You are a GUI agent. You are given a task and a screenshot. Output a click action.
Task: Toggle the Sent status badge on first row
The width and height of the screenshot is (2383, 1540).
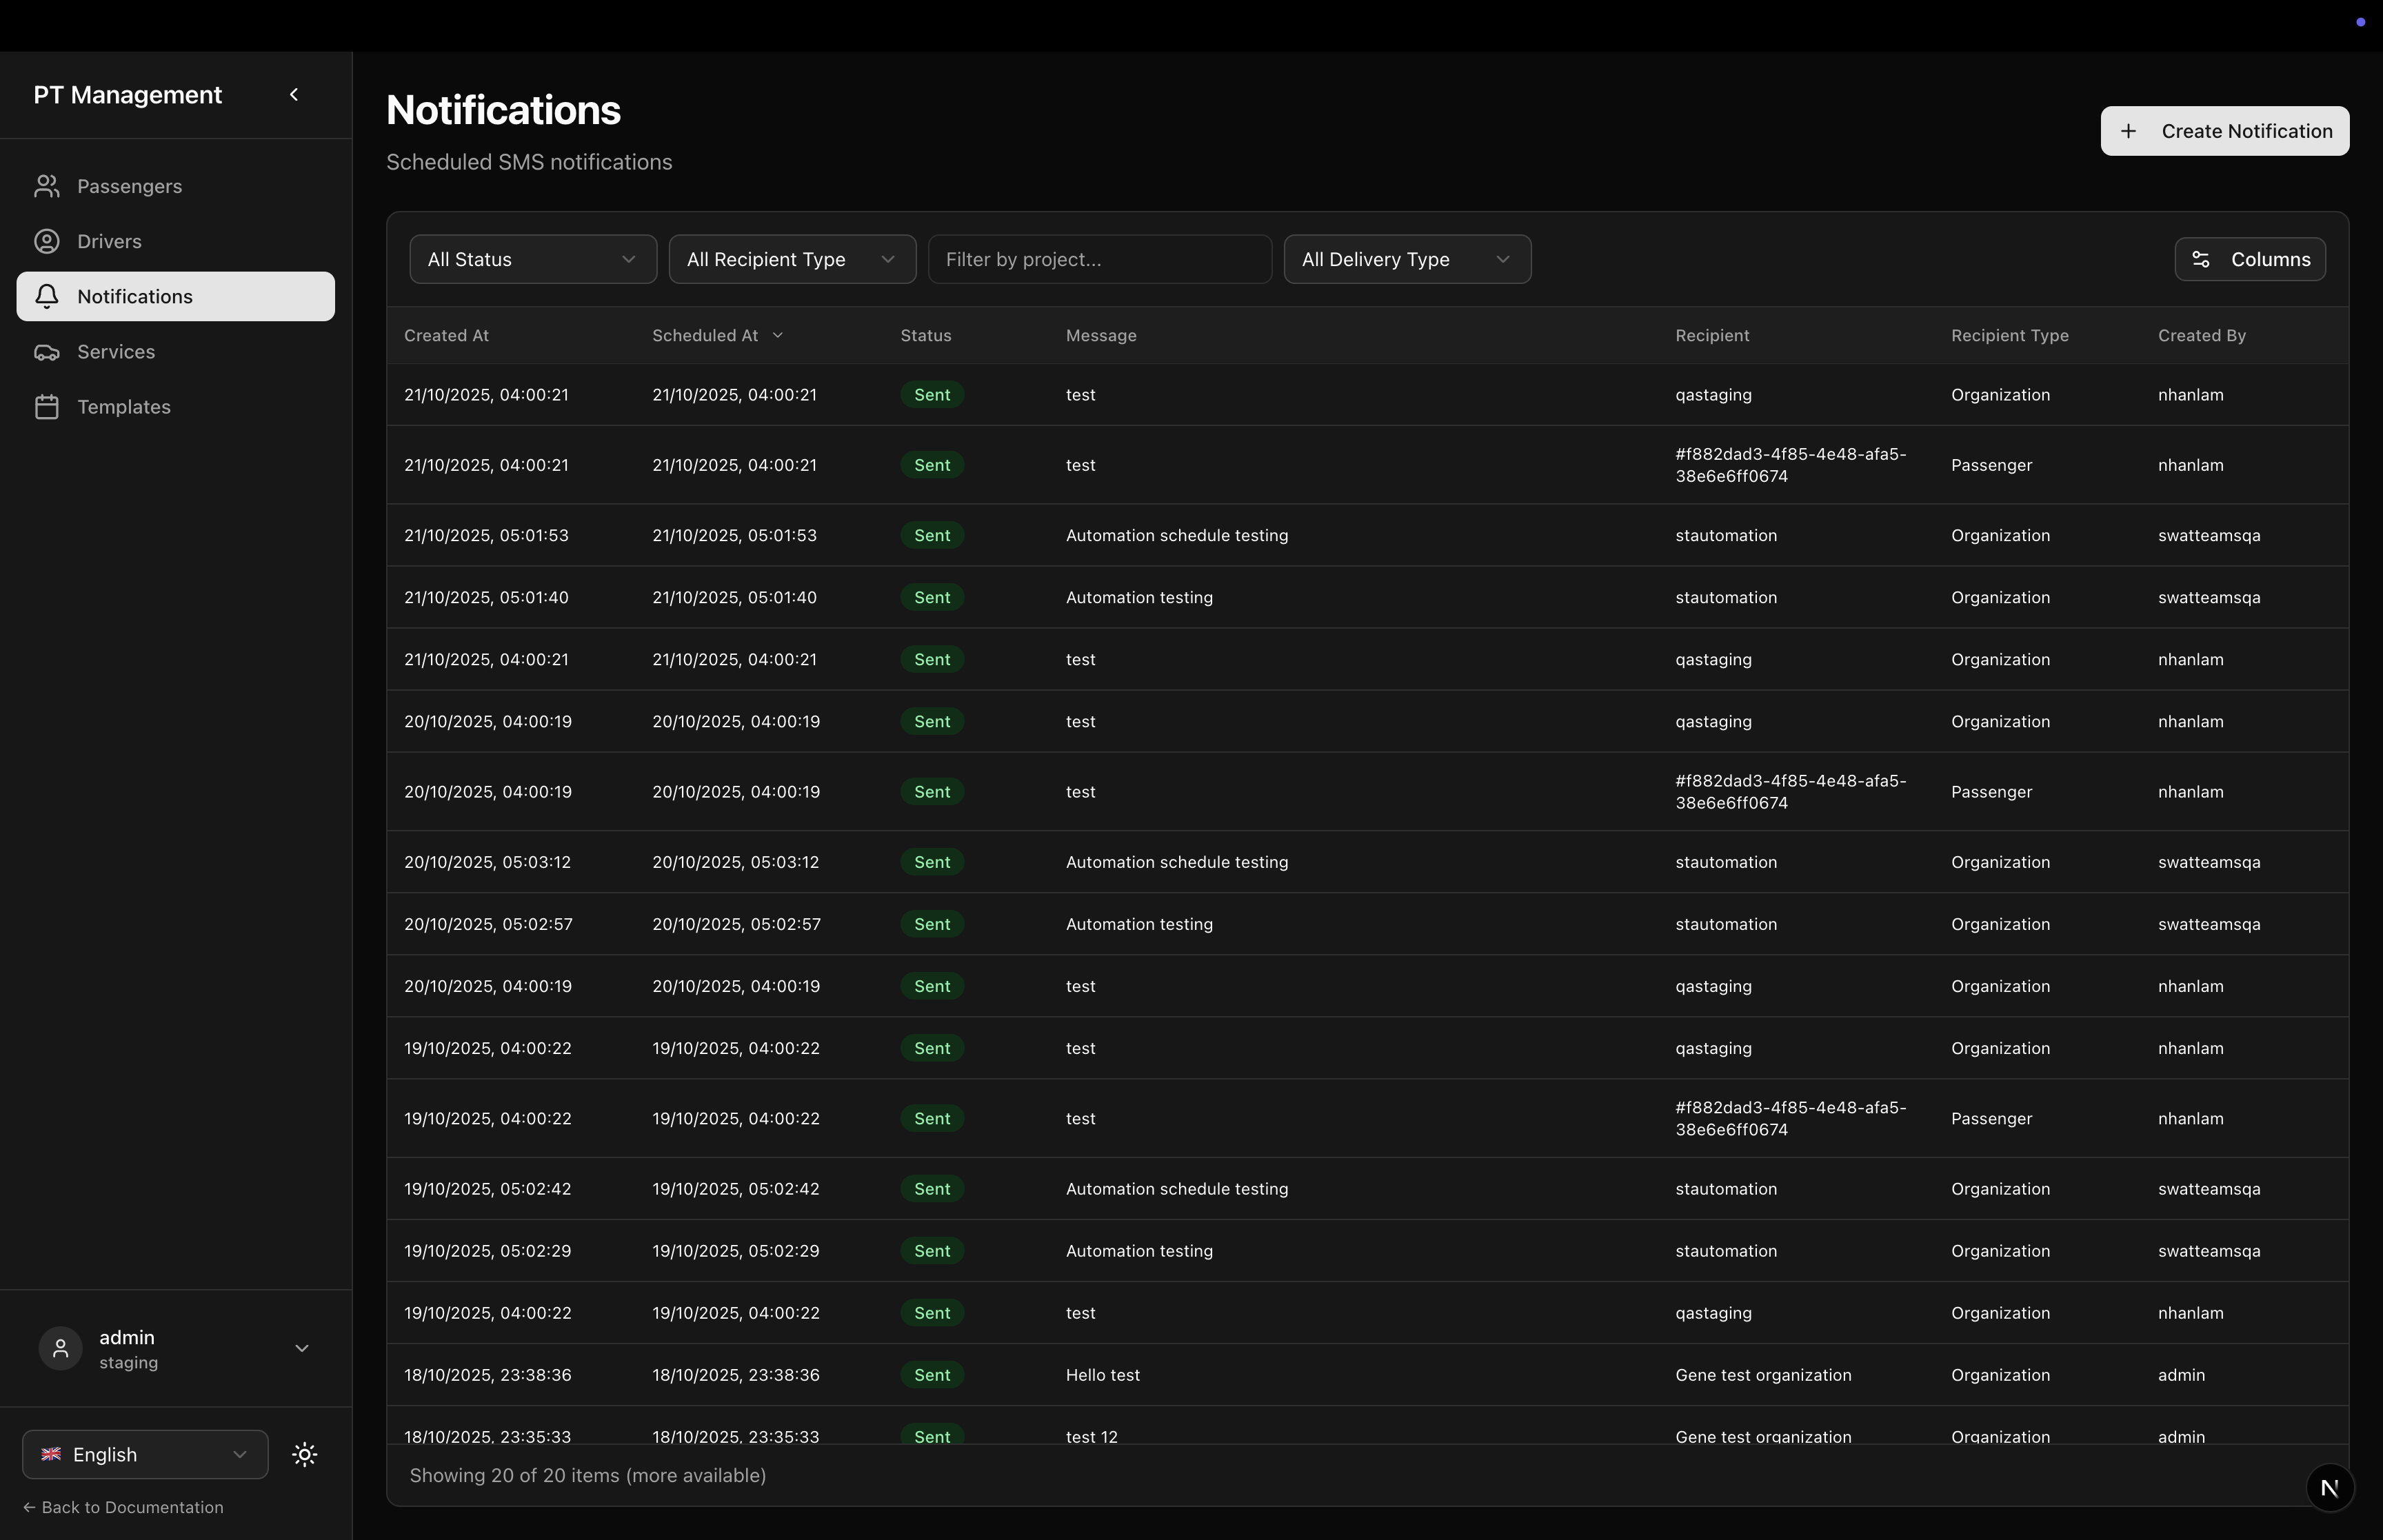point(931,394)
